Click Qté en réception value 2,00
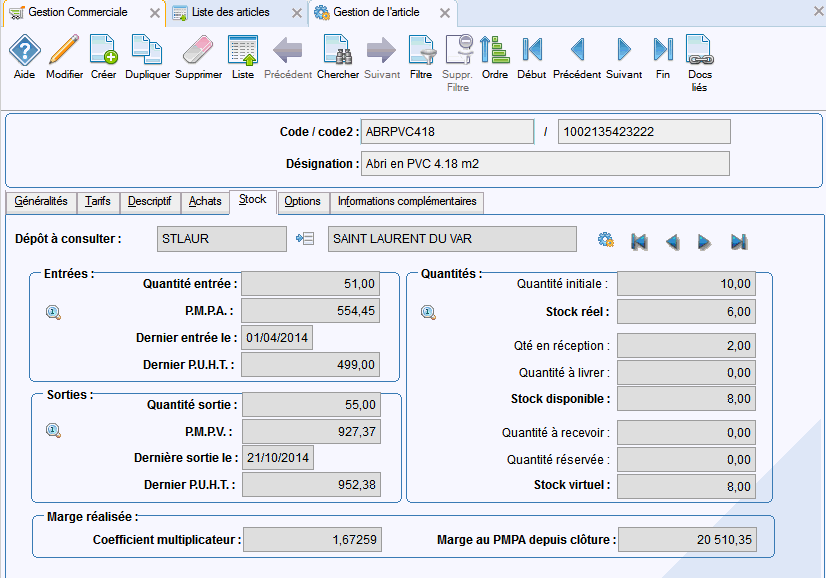The height and width of the screenshot is (578, 826). (x=686, y=346)
